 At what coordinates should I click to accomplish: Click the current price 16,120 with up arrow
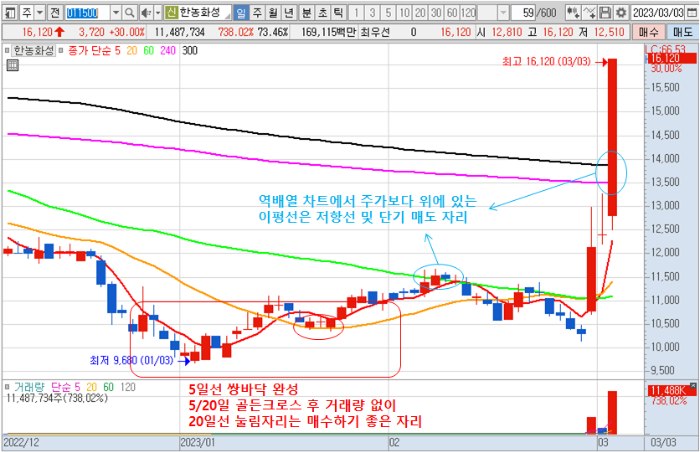pyautogui.click(x=43, y=32)
